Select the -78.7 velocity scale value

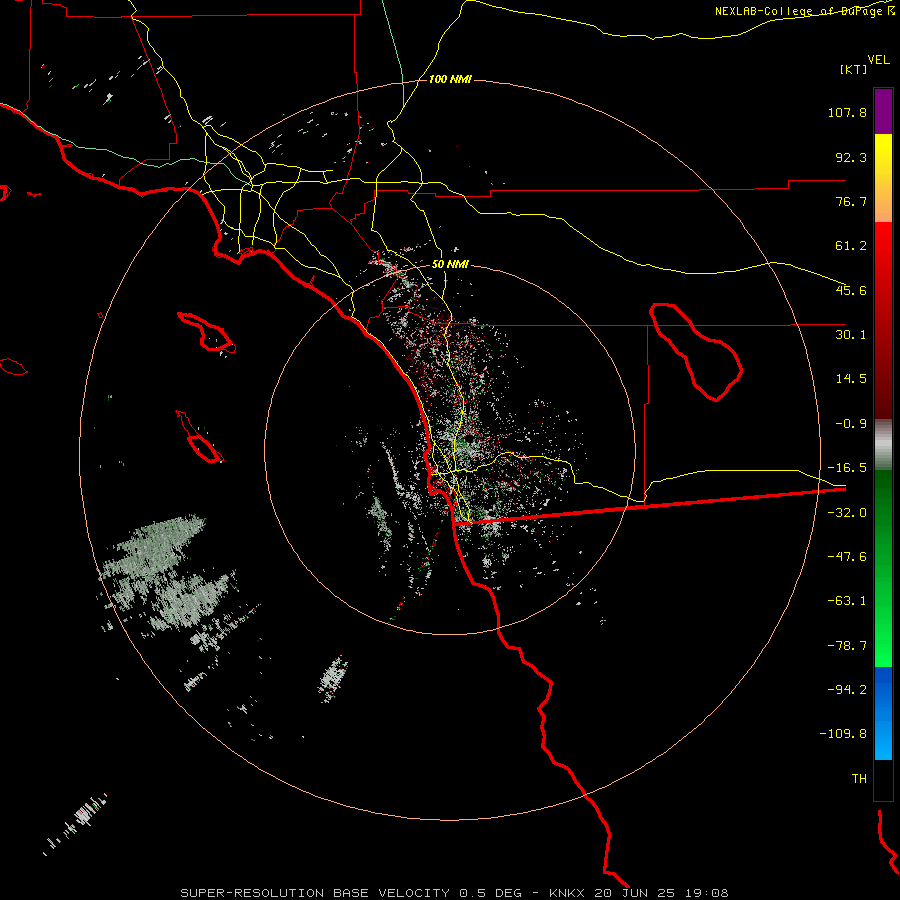point(847,646)
